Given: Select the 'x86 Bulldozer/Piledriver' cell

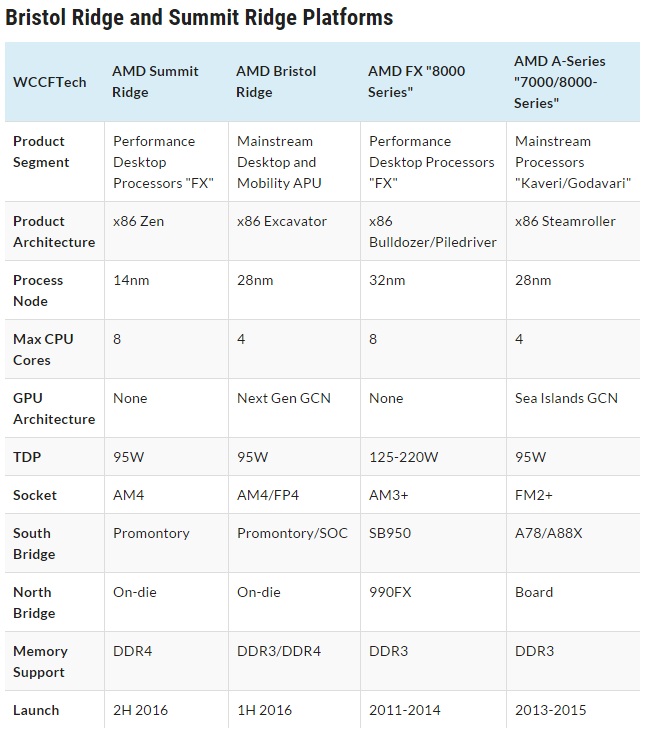Looking at the screenshot, I should pyautogui.click(x=432, y=231).
